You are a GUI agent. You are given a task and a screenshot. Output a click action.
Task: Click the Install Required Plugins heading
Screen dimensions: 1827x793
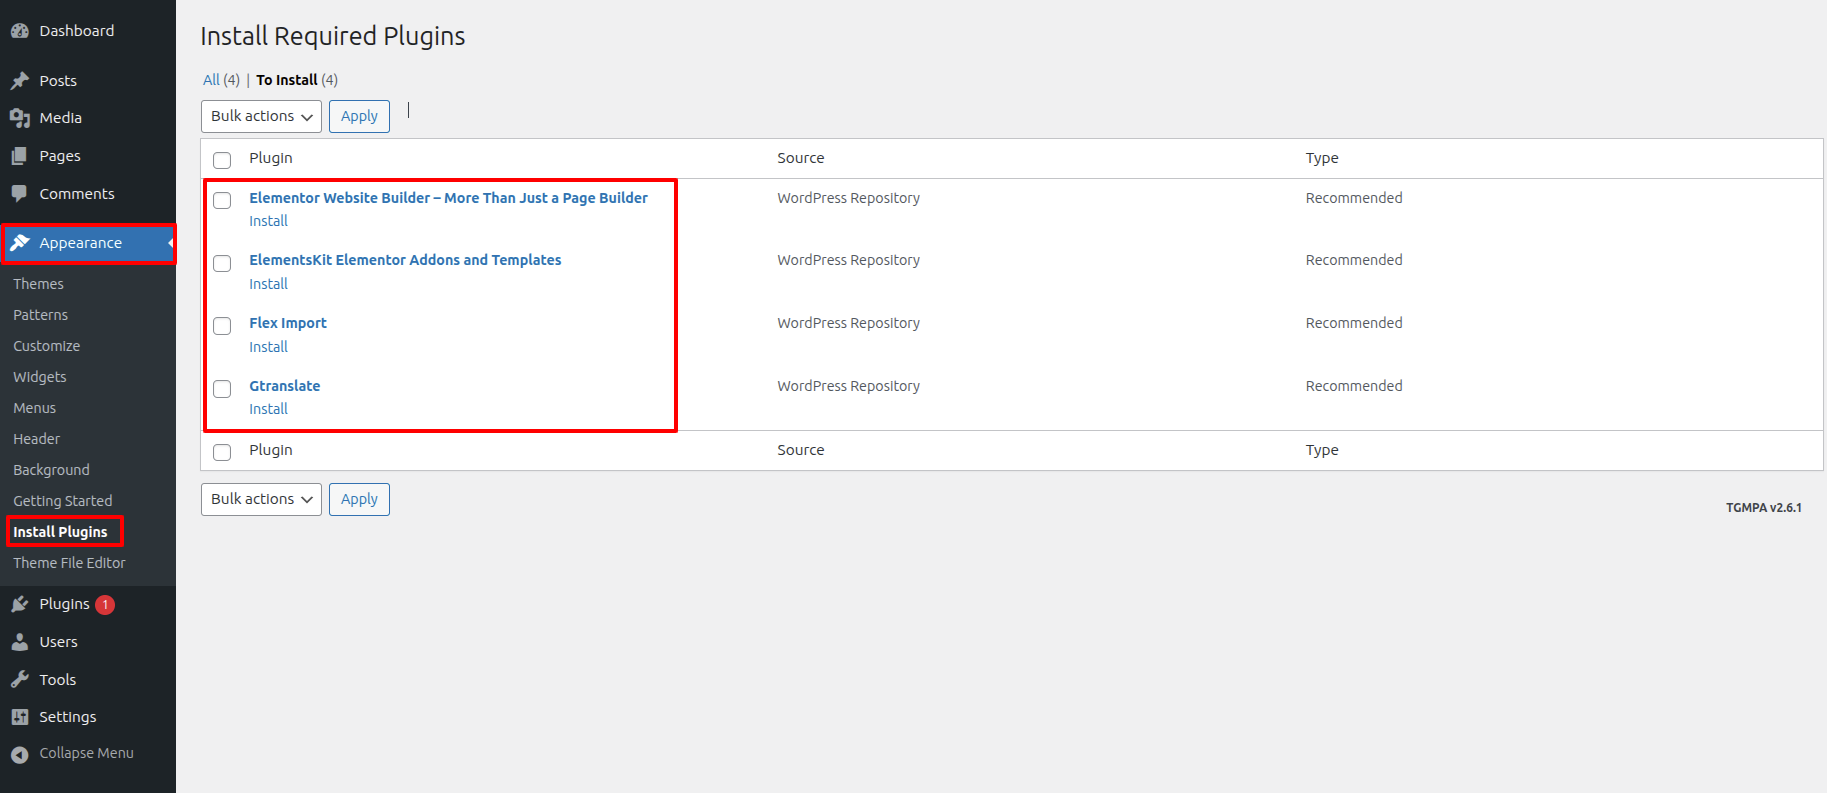click(333, 36)
